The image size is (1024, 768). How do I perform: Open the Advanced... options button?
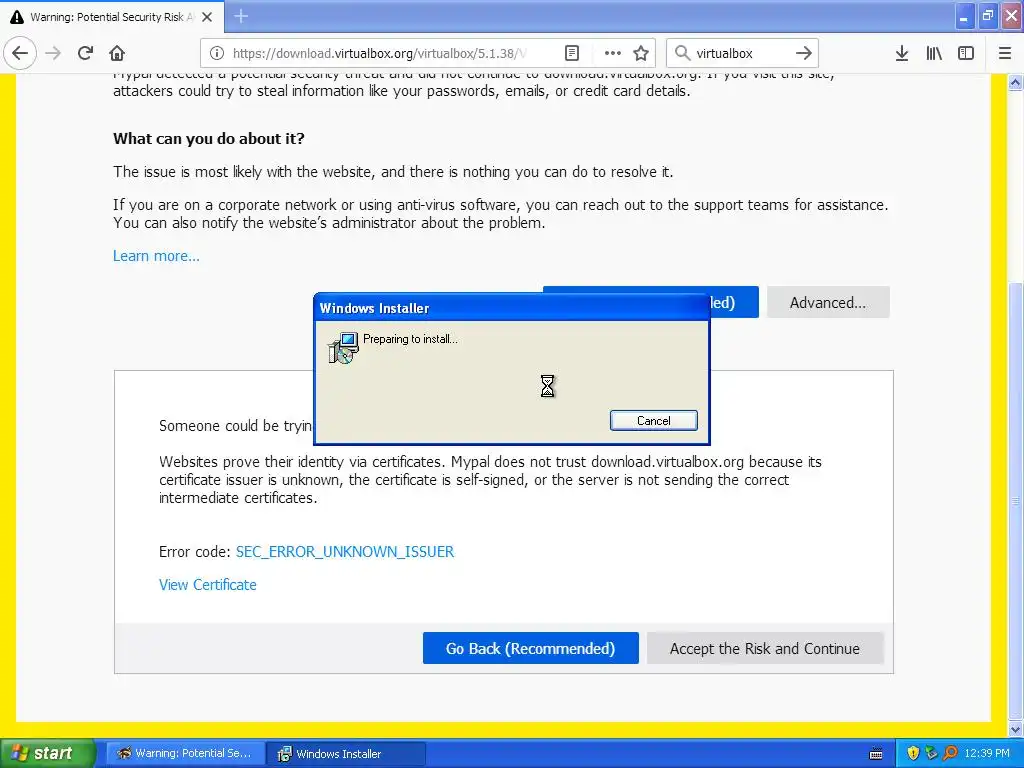pos(827,302)
